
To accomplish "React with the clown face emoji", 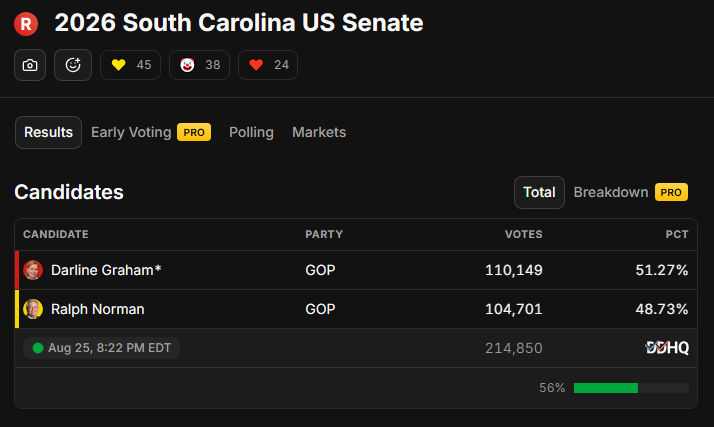I will tap(199, 65).
